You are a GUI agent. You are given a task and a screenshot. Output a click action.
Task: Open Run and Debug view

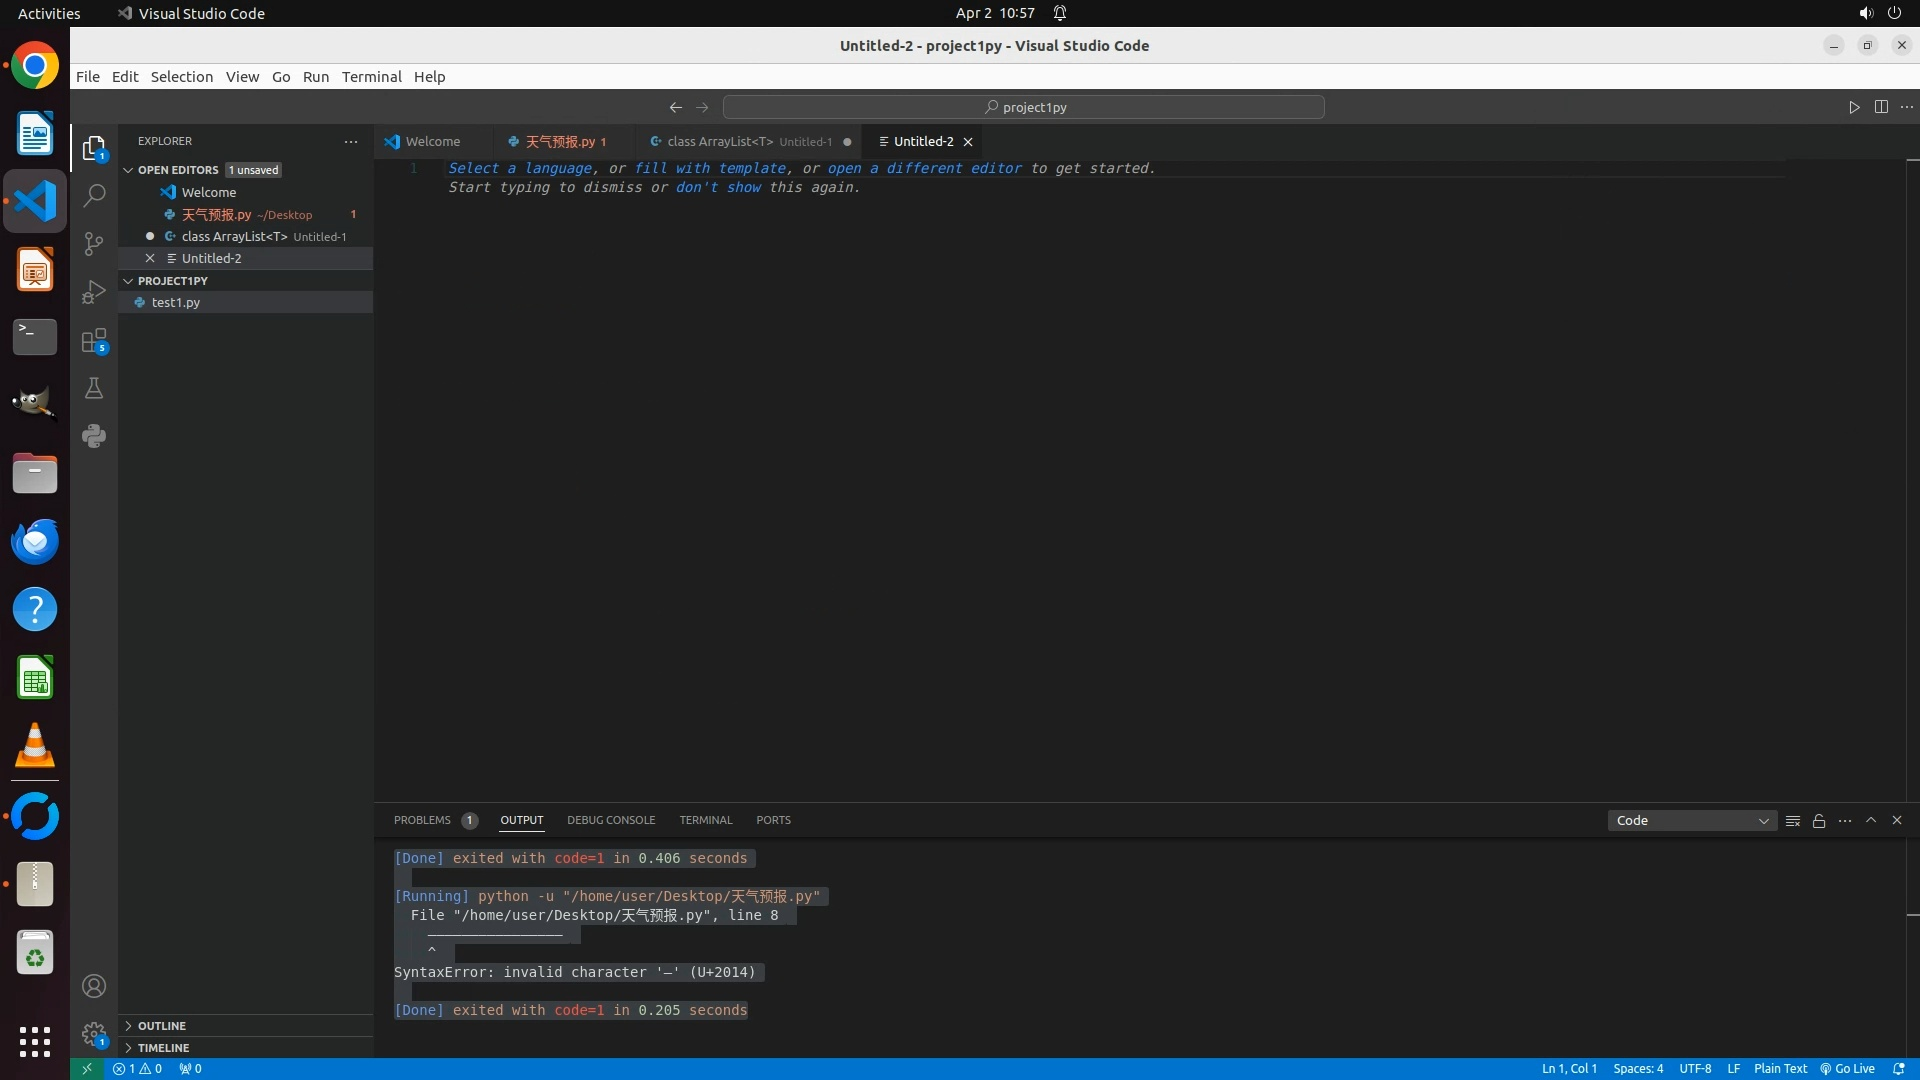pyautogui.click(x=94, y=292)
